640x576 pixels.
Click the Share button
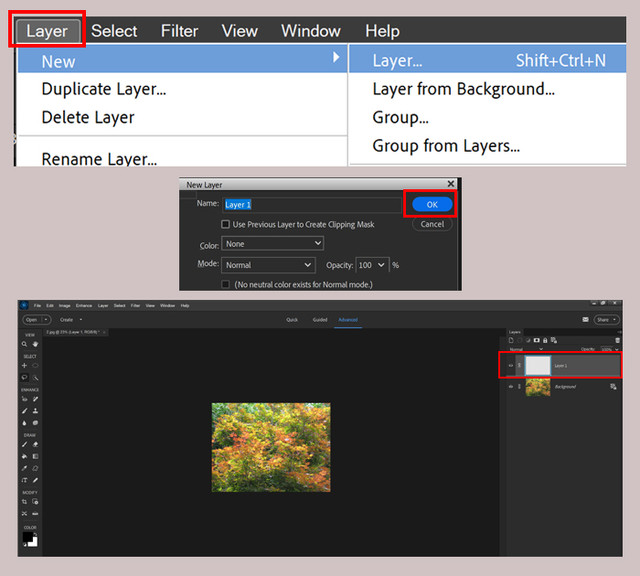point(607,320)
